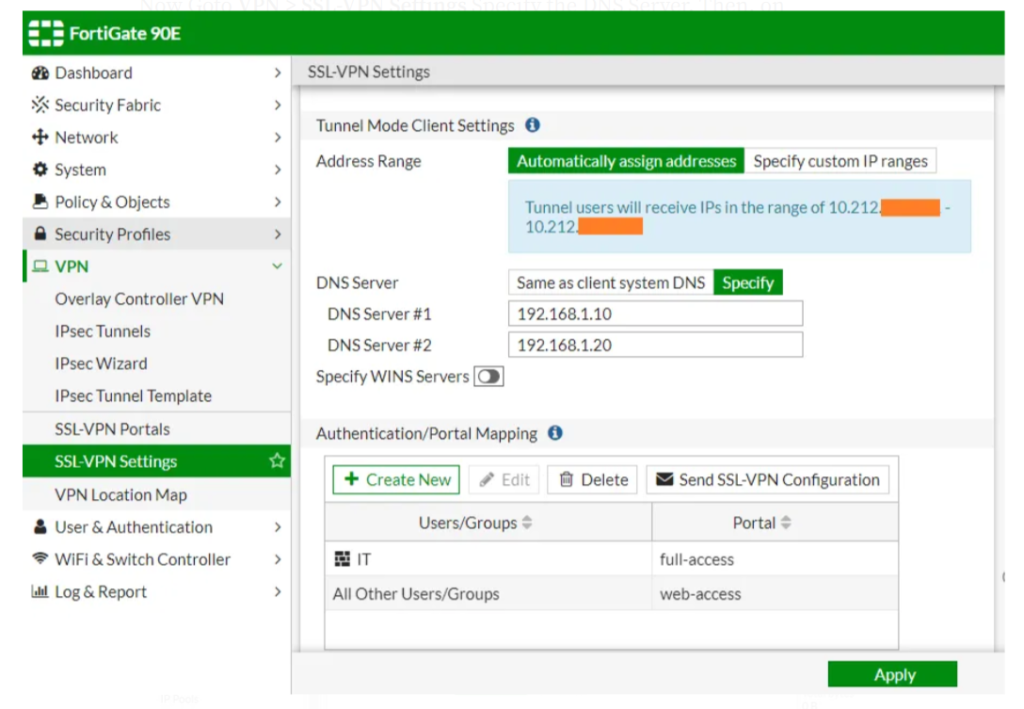Open info tooltip for Tunnel Mode Client Settings

point(533,125)
